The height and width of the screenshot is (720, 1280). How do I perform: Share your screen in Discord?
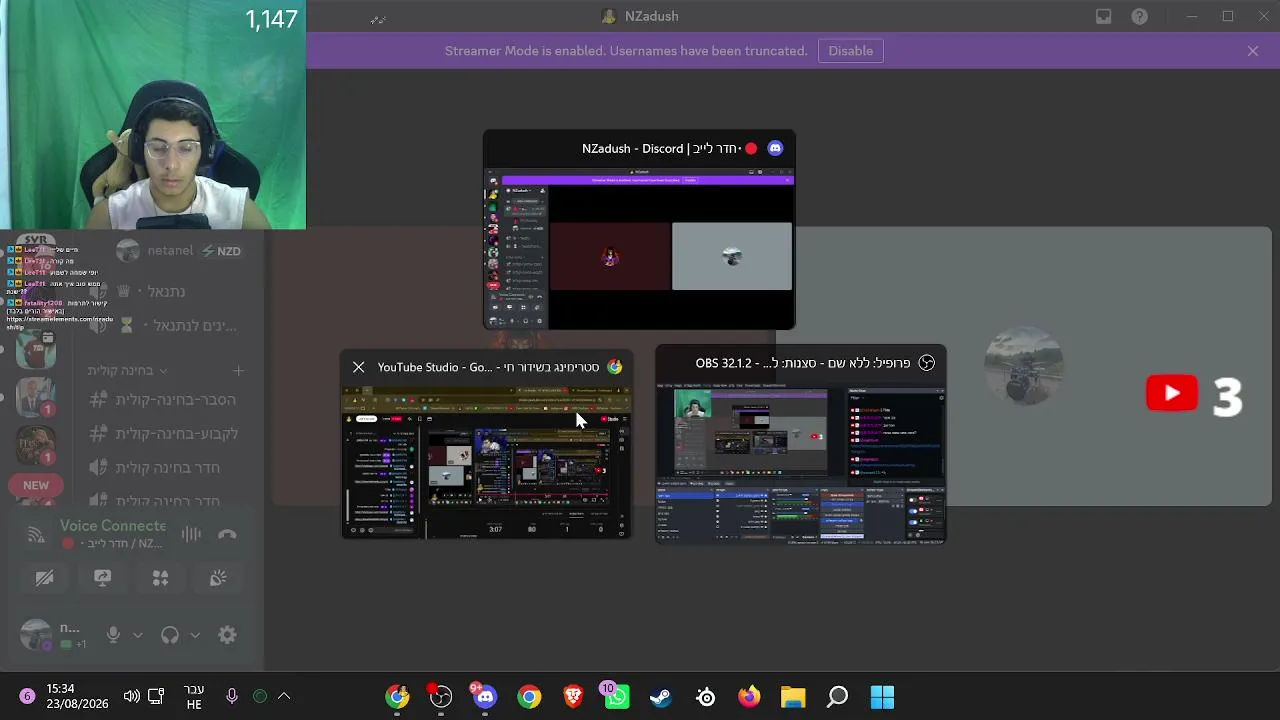click(102, 578)
